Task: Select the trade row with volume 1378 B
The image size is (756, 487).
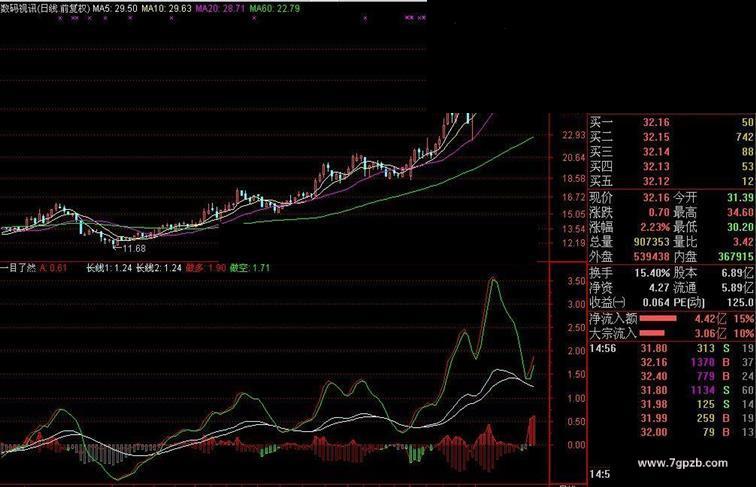Action: (x=671, y=363)
